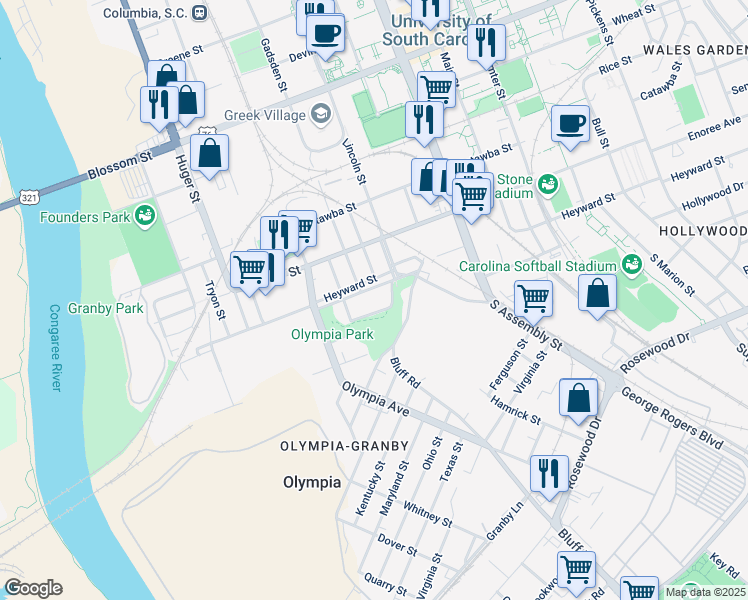
Task: Select the coffee cup marker beside Bull St
Action: click(570, 126)
